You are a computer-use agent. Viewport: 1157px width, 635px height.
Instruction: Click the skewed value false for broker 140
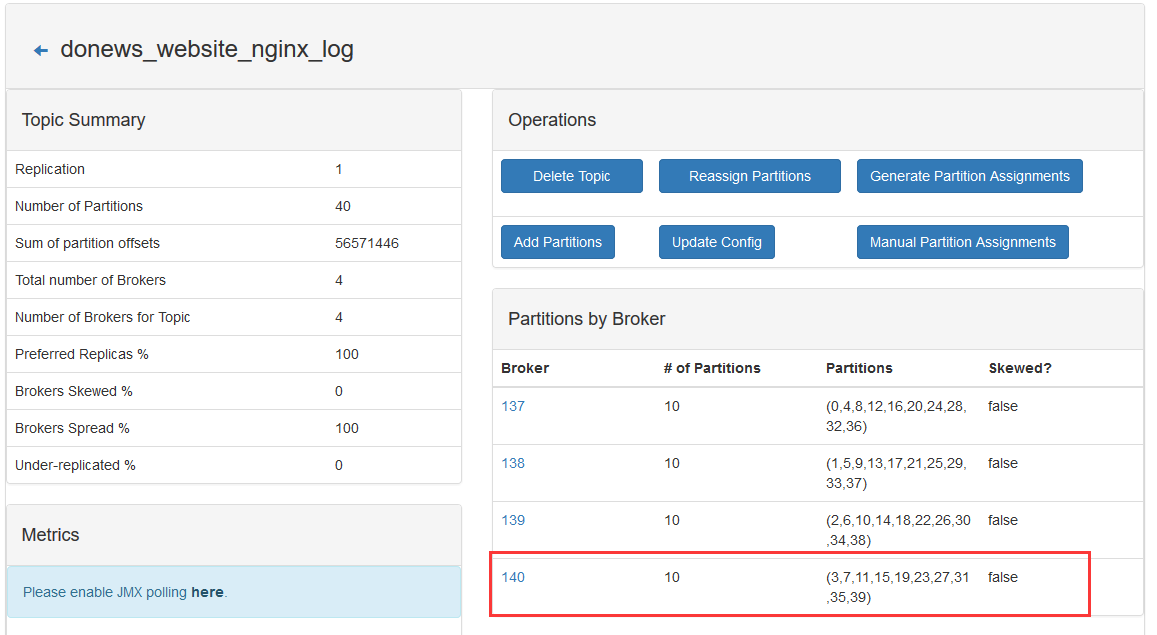coord(1003,577)
